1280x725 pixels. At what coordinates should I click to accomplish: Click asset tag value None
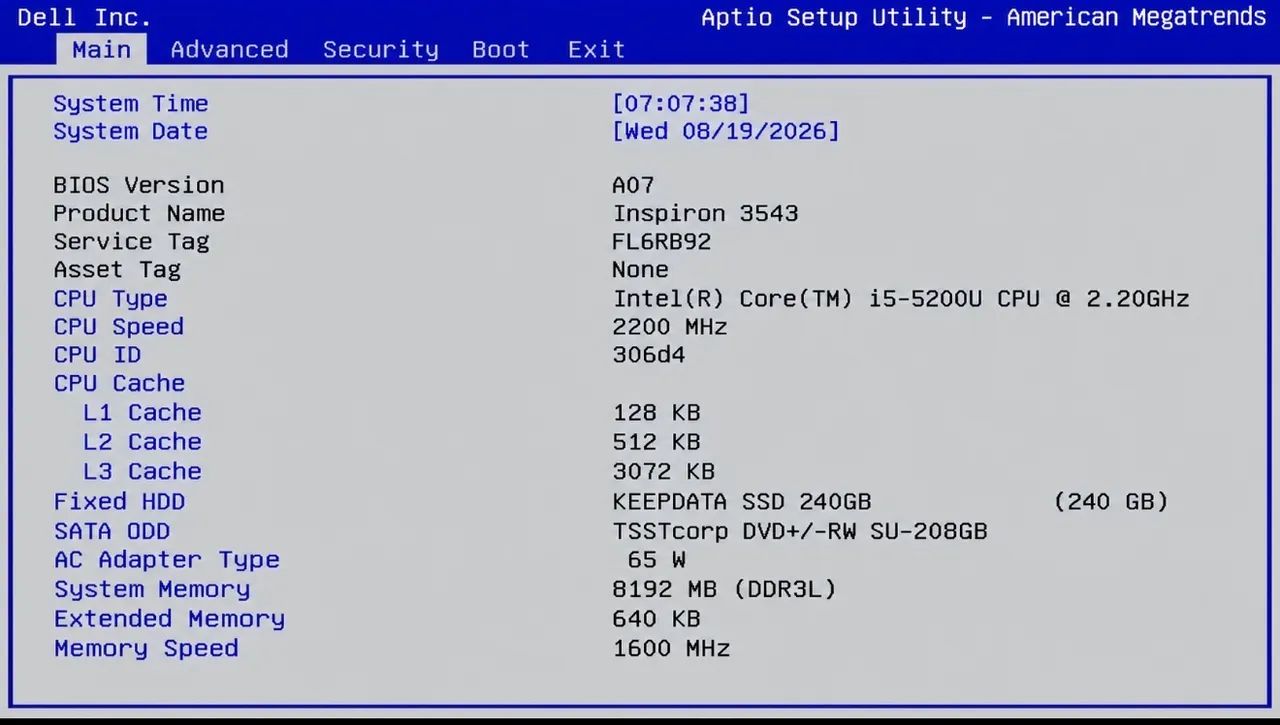pyautogui.click(x=640, y=269)
